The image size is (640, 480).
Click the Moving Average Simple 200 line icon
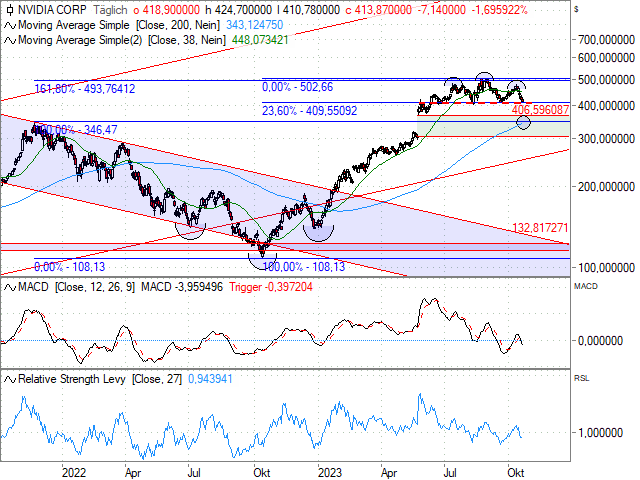[x=10, y=25]
